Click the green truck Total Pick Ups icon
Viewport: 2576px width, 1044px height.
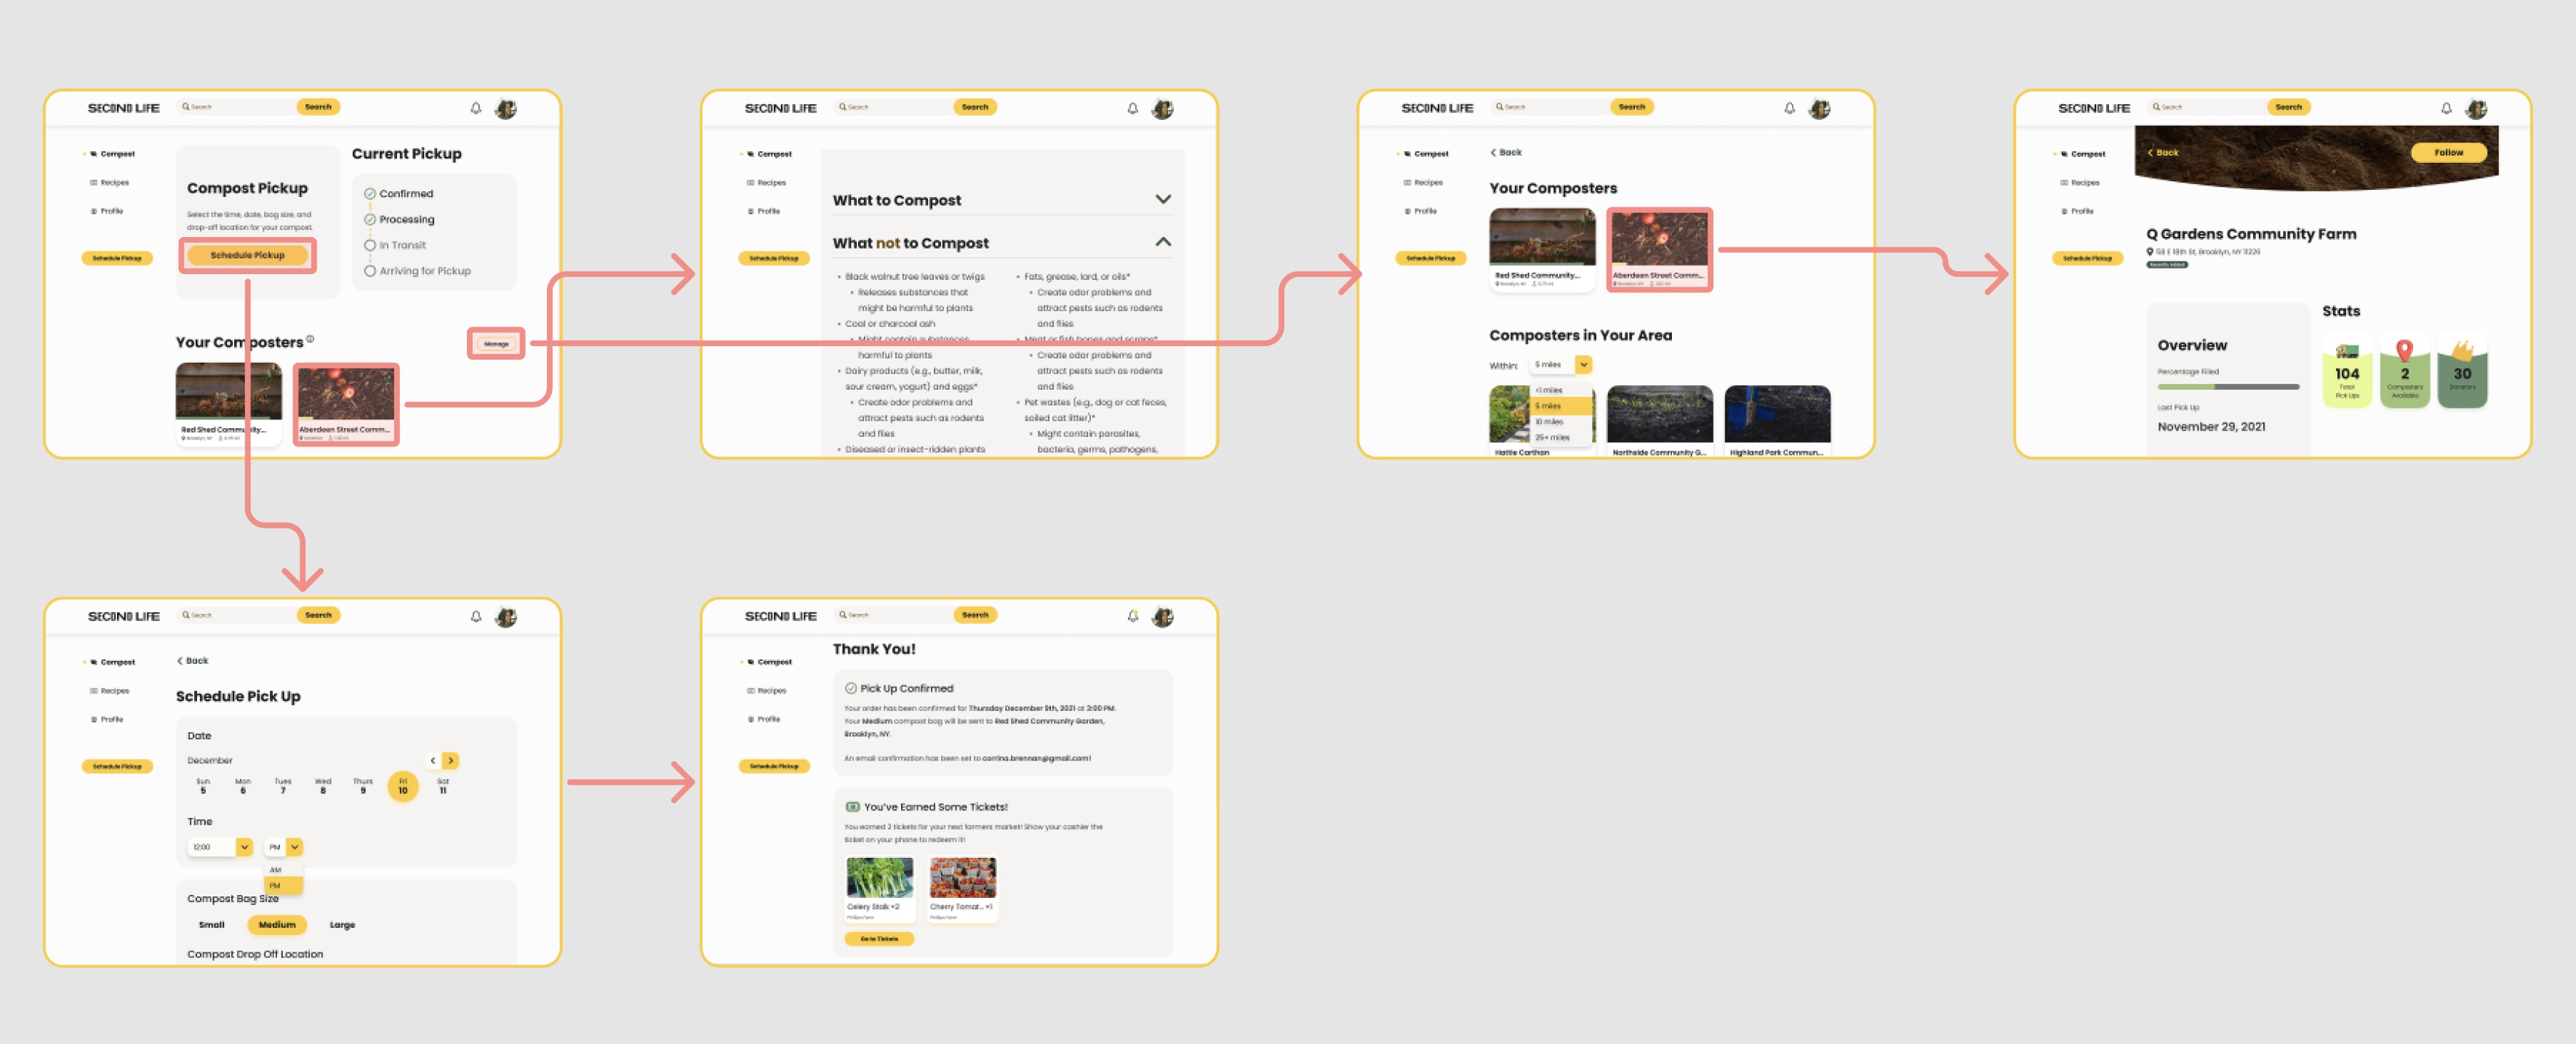click(x=2346, y=351)
